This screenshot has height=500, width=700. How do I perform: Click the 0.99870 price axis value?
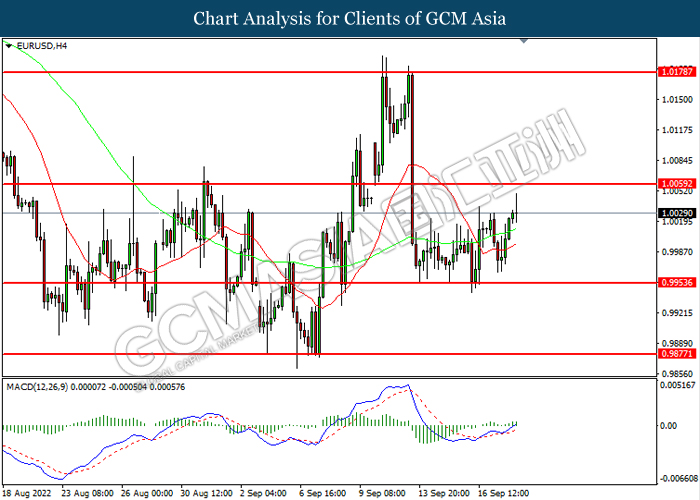pyautogui.click(x=678, y=252)
